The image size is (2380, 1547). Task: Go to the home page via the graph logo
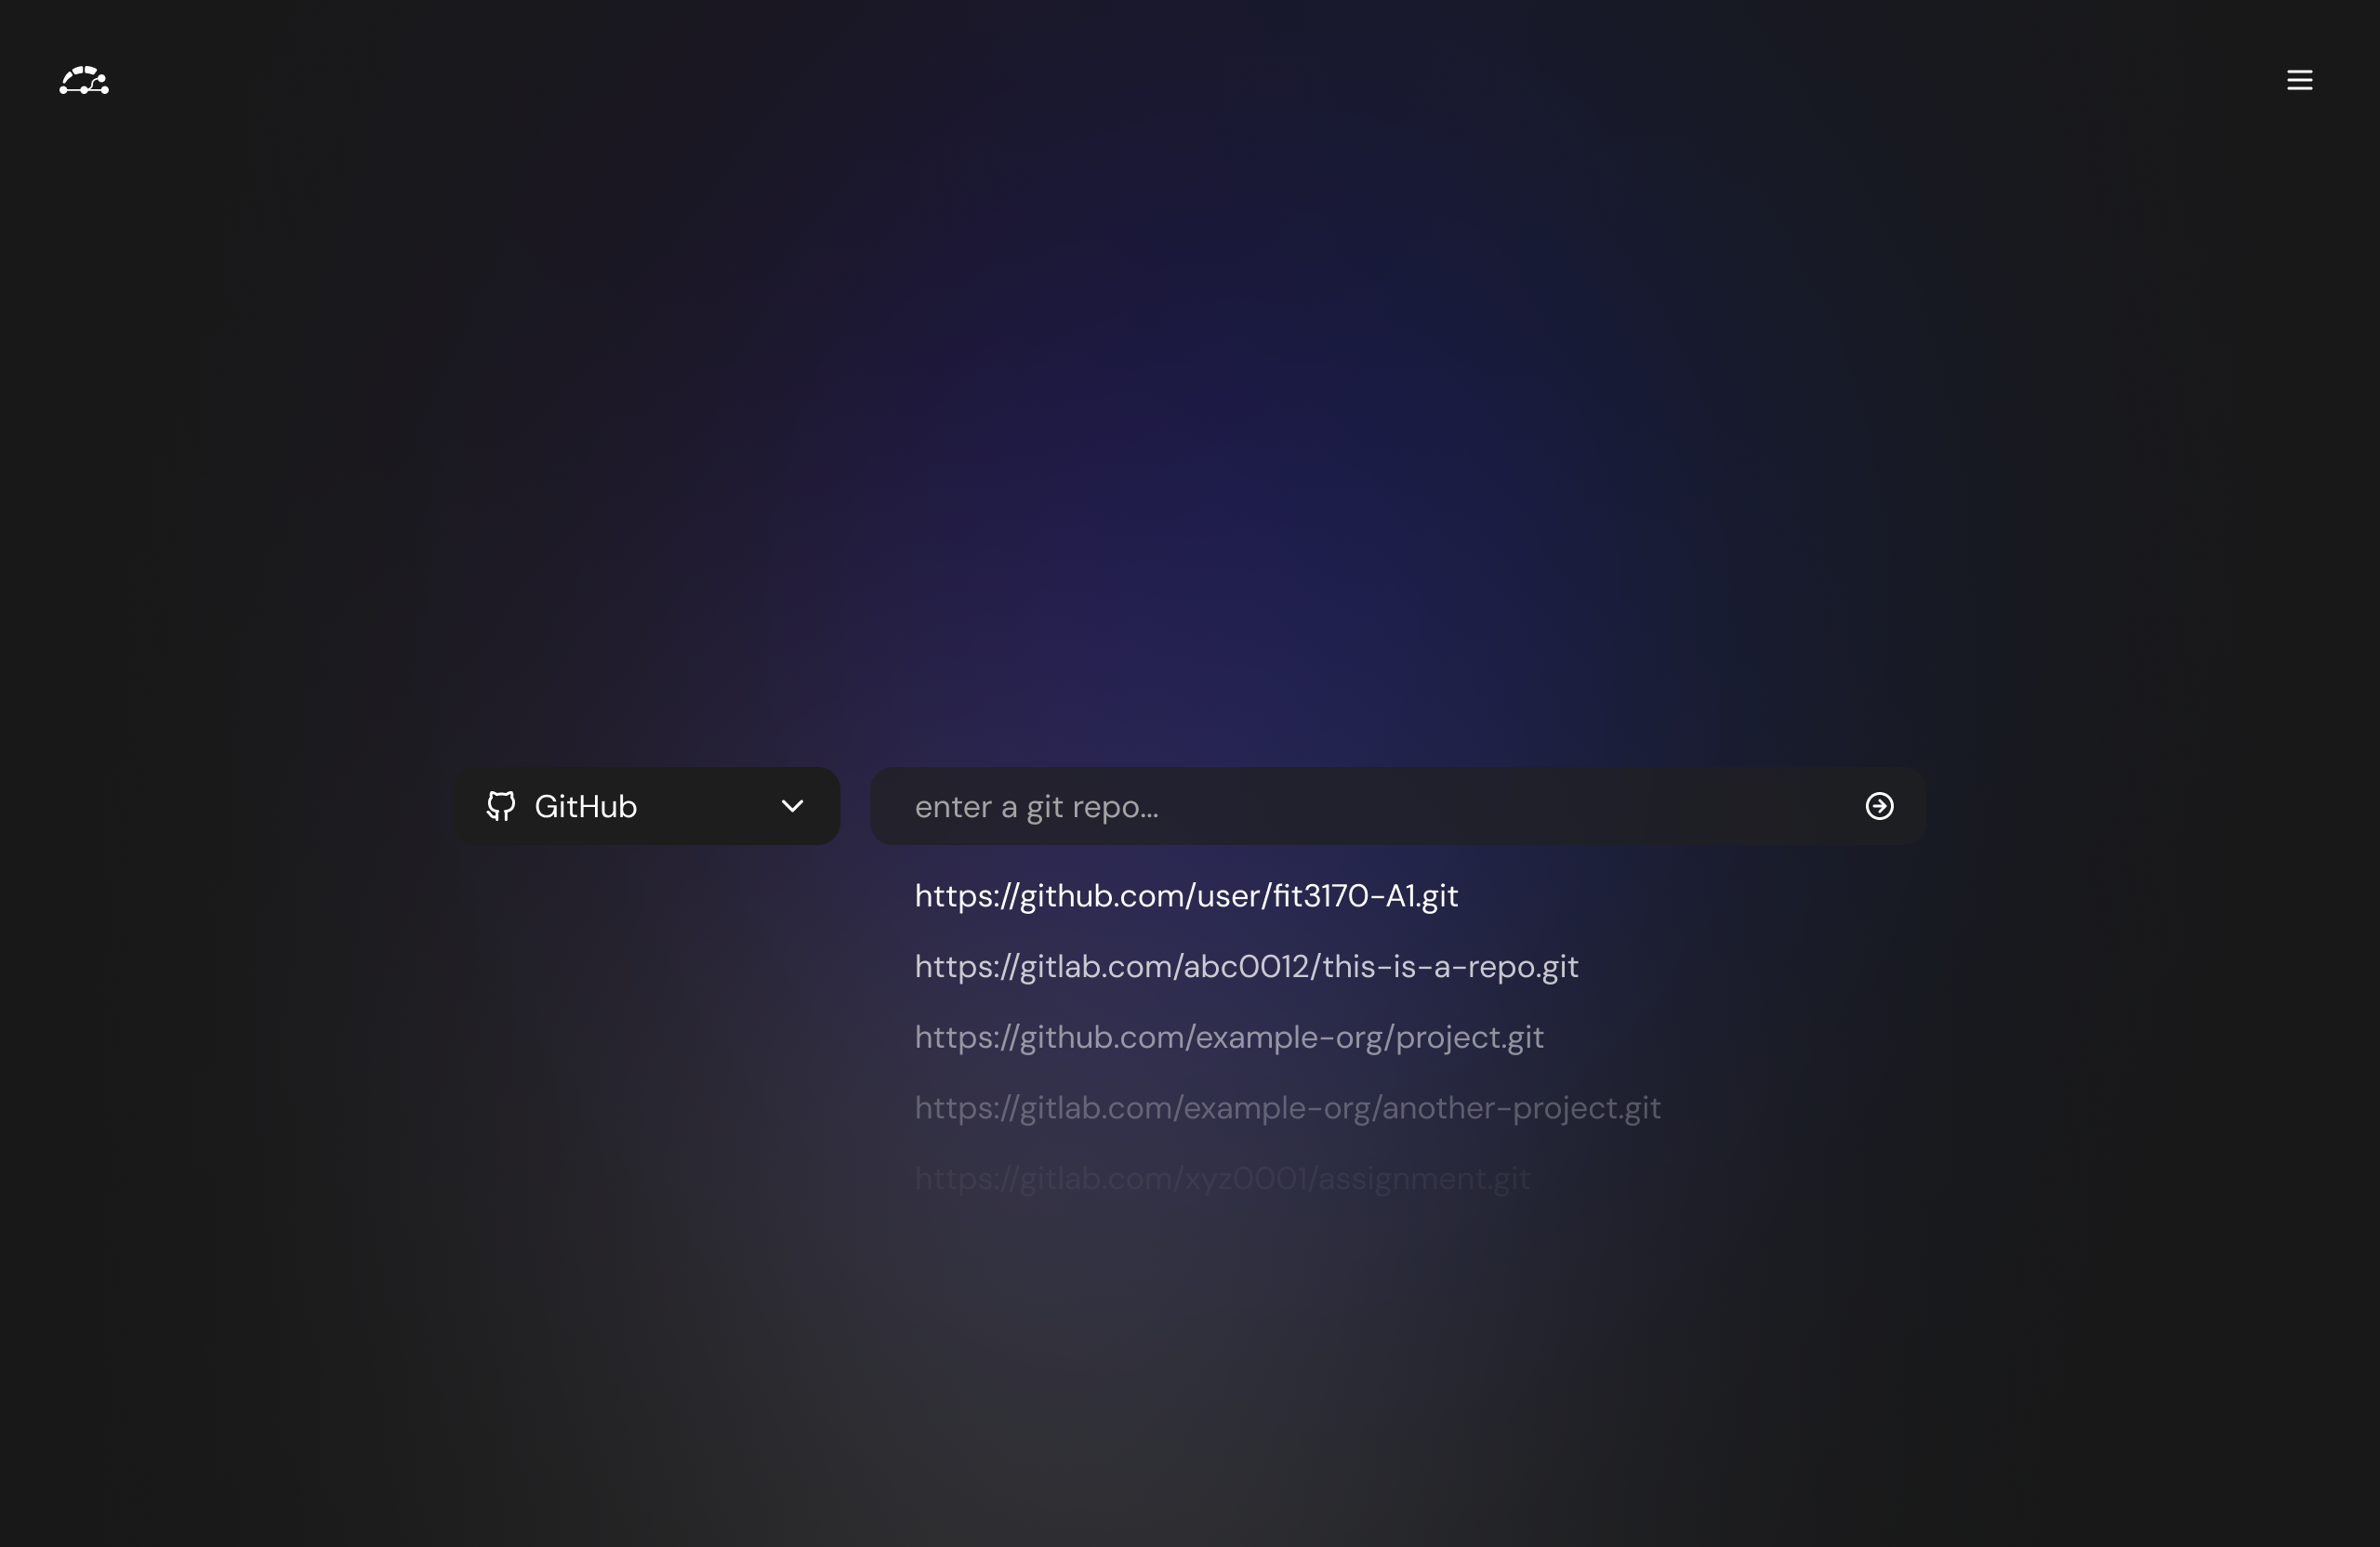pos(84,80)
